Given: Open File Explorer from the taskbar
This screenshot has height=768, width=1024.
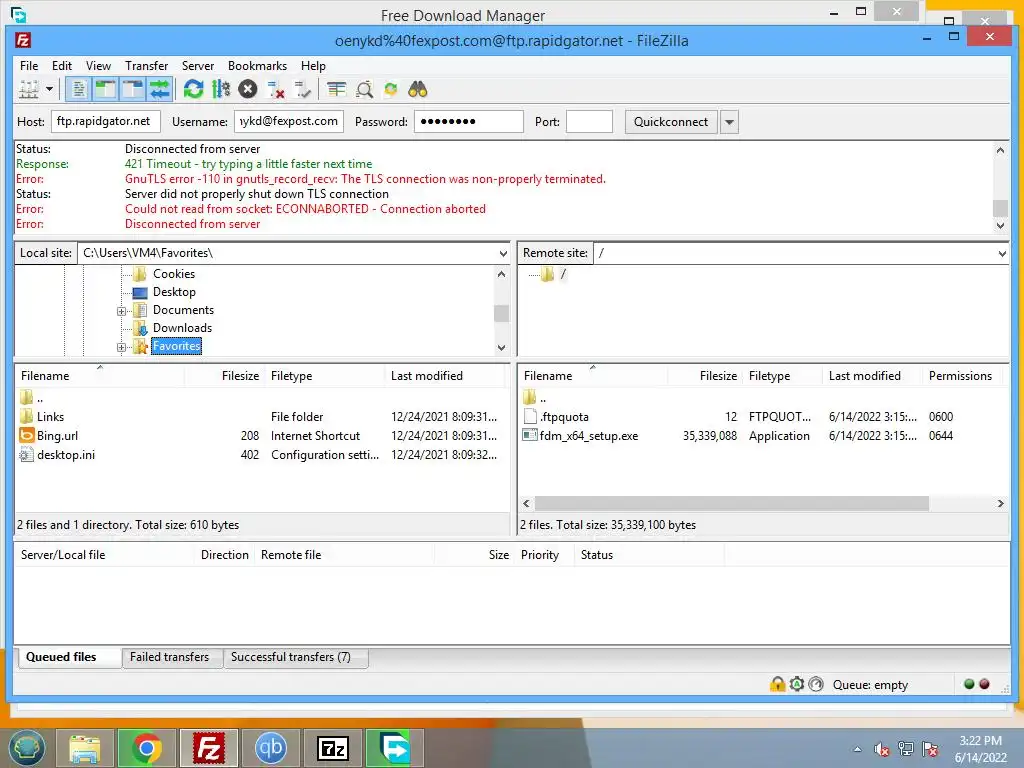Looking at the screenshot, I should [85, 748].
